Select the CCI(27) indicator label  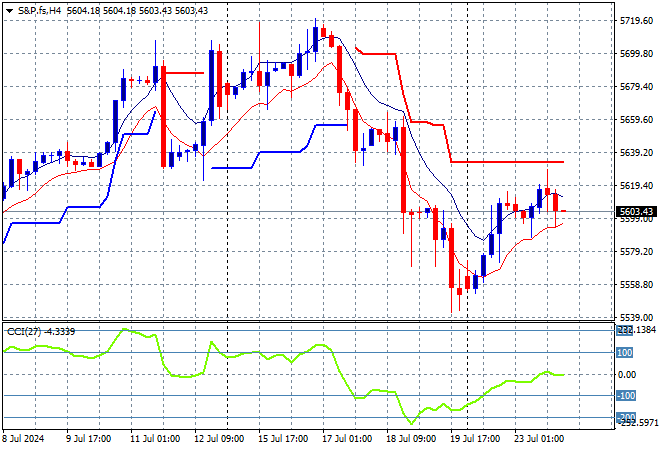[x=24, y=332]
